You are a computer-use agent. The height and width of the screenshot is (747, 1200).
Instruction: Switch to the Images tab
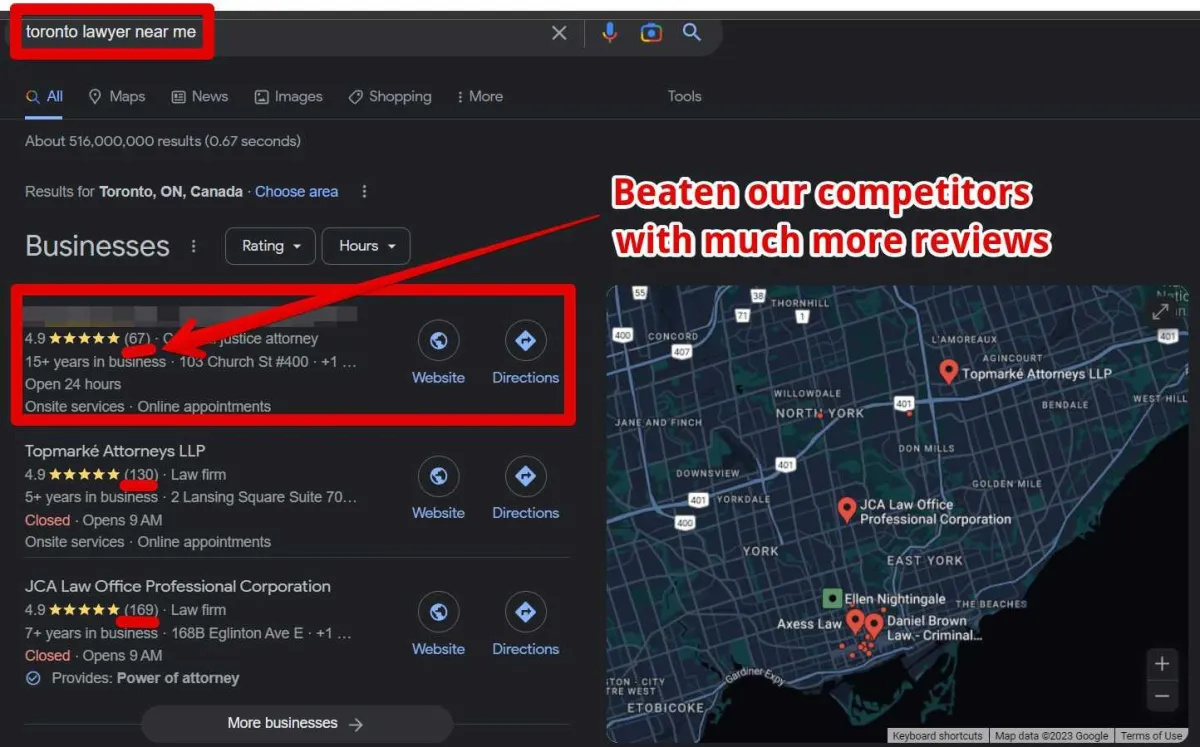point(288,96)
